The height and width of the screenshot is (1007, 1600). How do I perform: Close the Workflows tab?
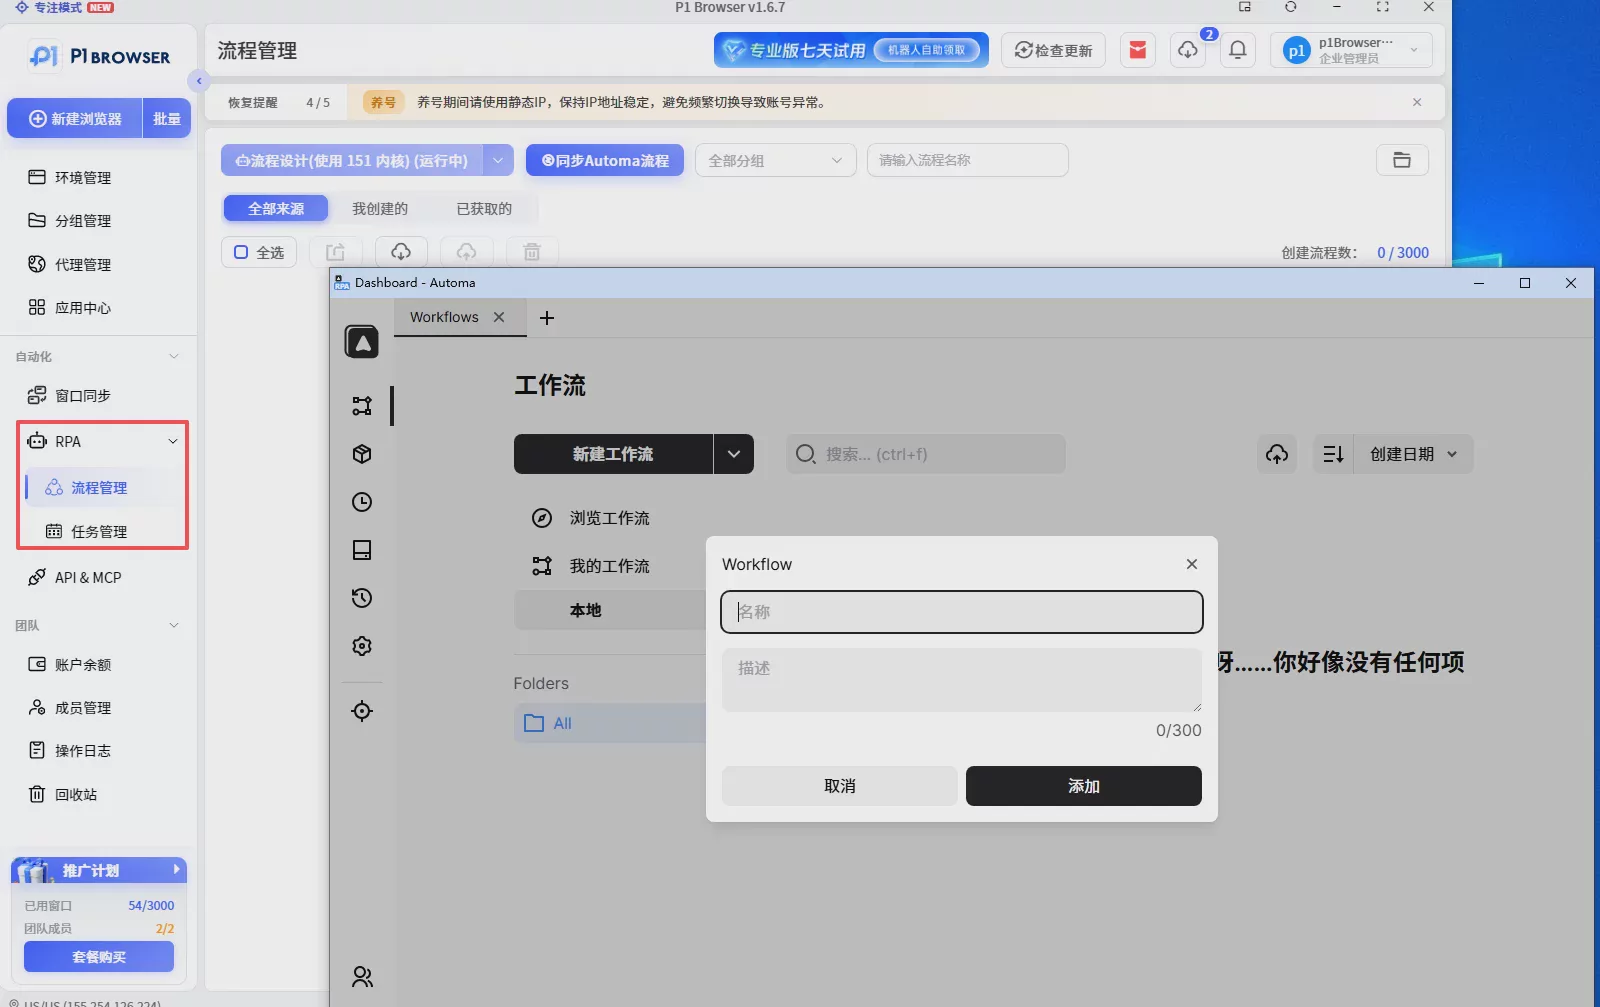(499, 317)
